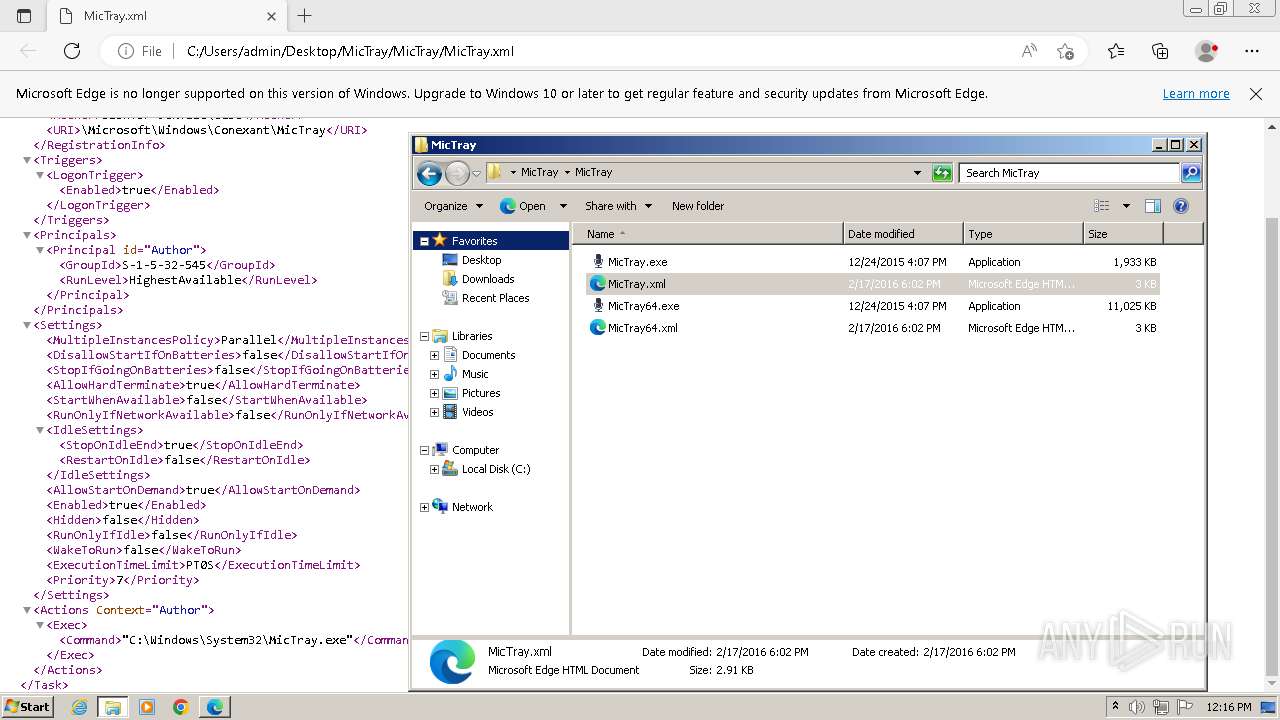This screenshot has width=1280, height=720.
Task: Click the Search MicTray field
Action: pyautogui.click(x=1070, y=173)
